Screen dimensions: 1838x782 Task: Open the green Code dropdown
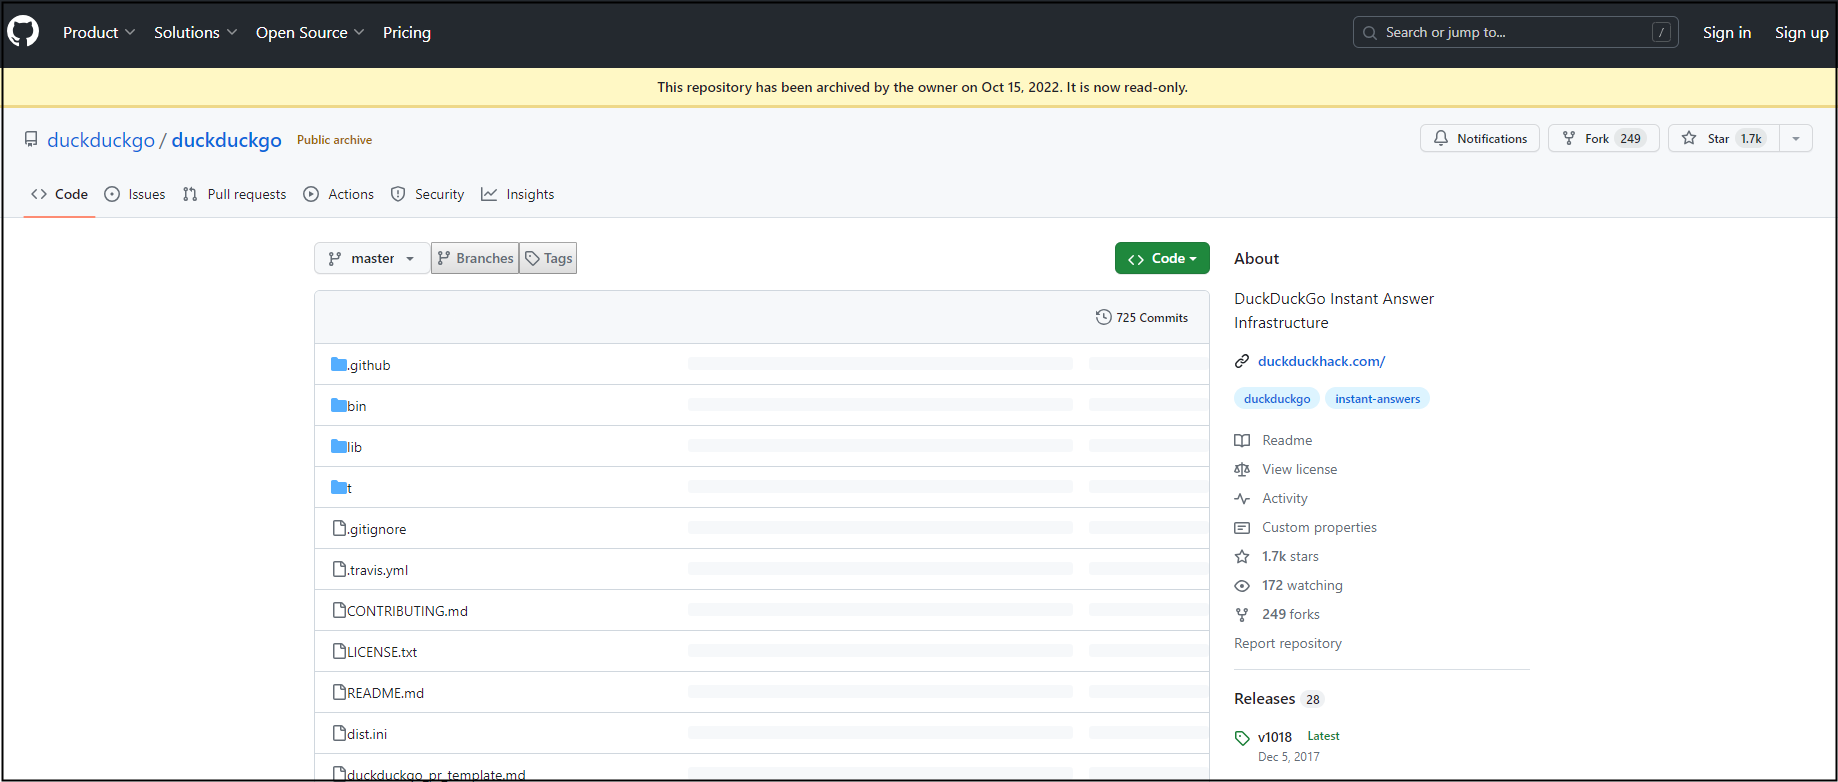1161,258
